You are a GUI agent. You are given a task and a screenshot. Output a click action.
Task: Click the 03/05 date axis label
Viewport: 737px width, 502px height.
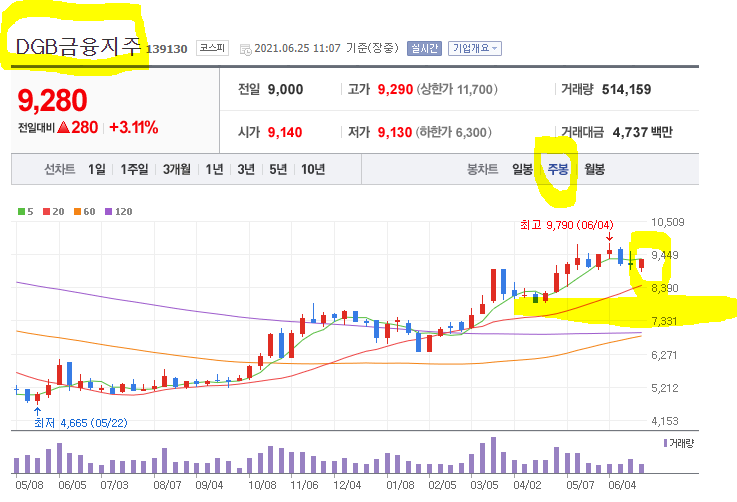(485, 485)
